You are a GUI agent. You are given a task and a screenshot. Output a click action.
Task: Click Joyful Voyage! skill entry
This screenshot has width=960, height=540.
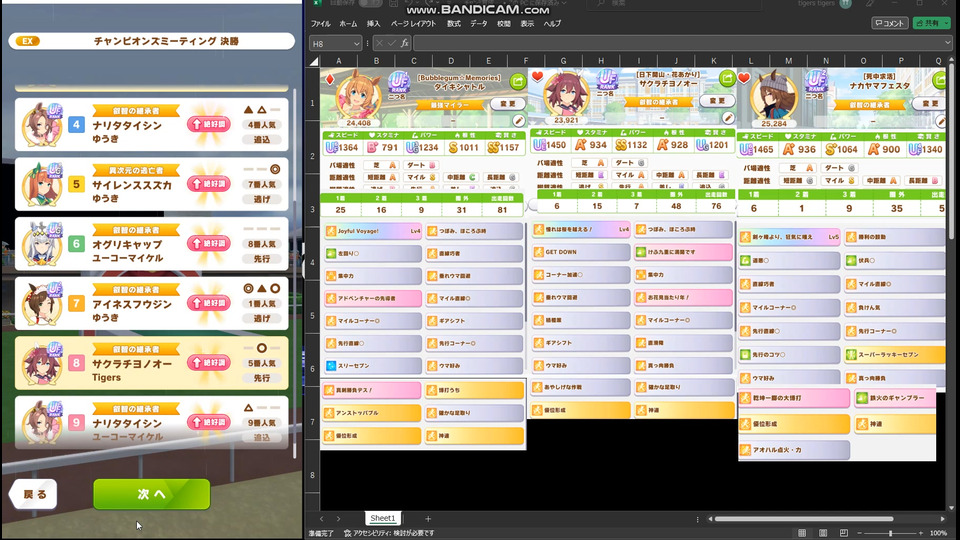click(373, 231)
